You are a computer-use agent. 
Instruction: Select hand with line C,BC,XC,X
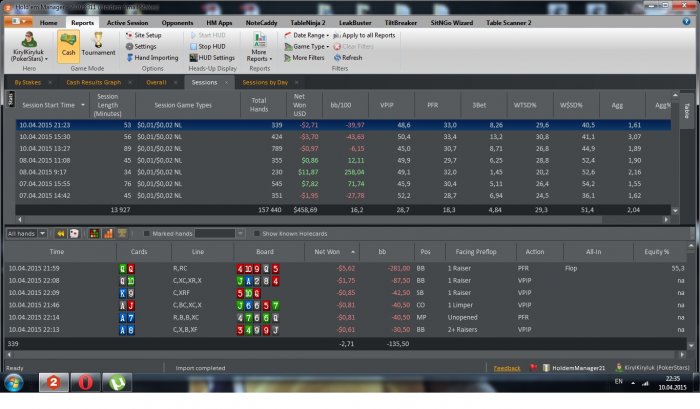pos(346,305)
